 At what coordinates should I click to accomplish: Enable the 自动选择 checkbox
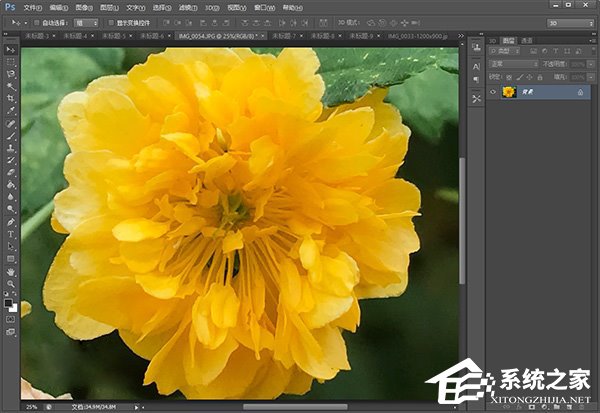pyautogui.click(x=35, y=21)
